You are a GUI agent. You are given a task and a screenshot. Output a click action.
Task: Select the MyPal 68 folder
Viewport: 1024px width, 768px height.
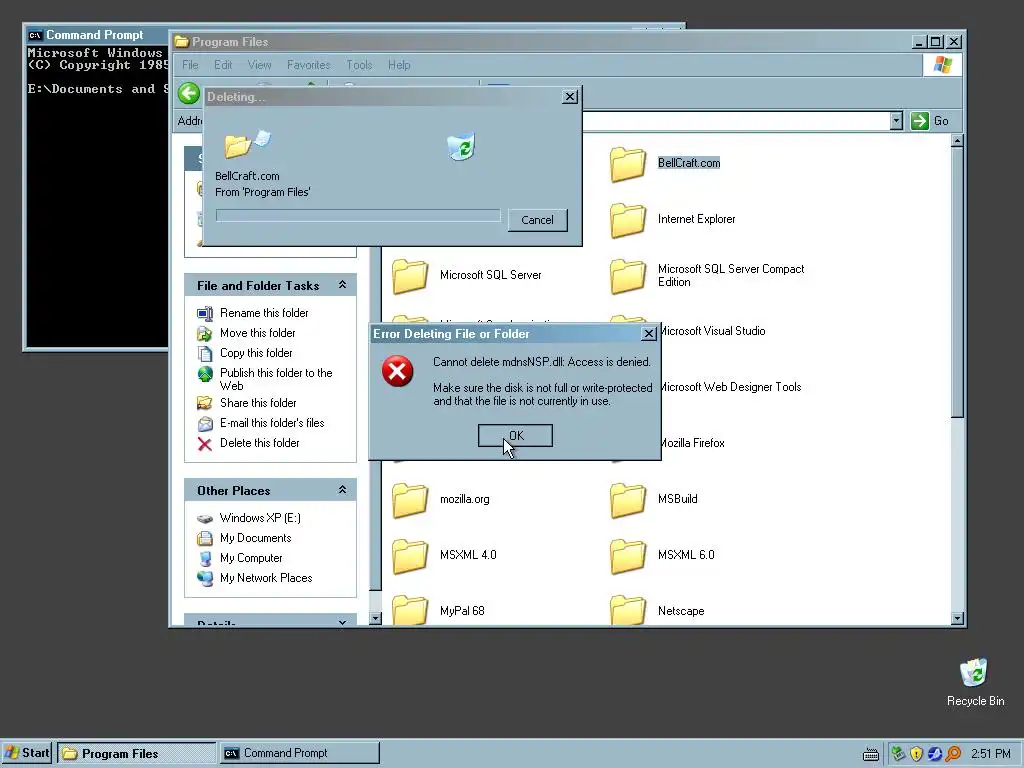tap(438, 611)
